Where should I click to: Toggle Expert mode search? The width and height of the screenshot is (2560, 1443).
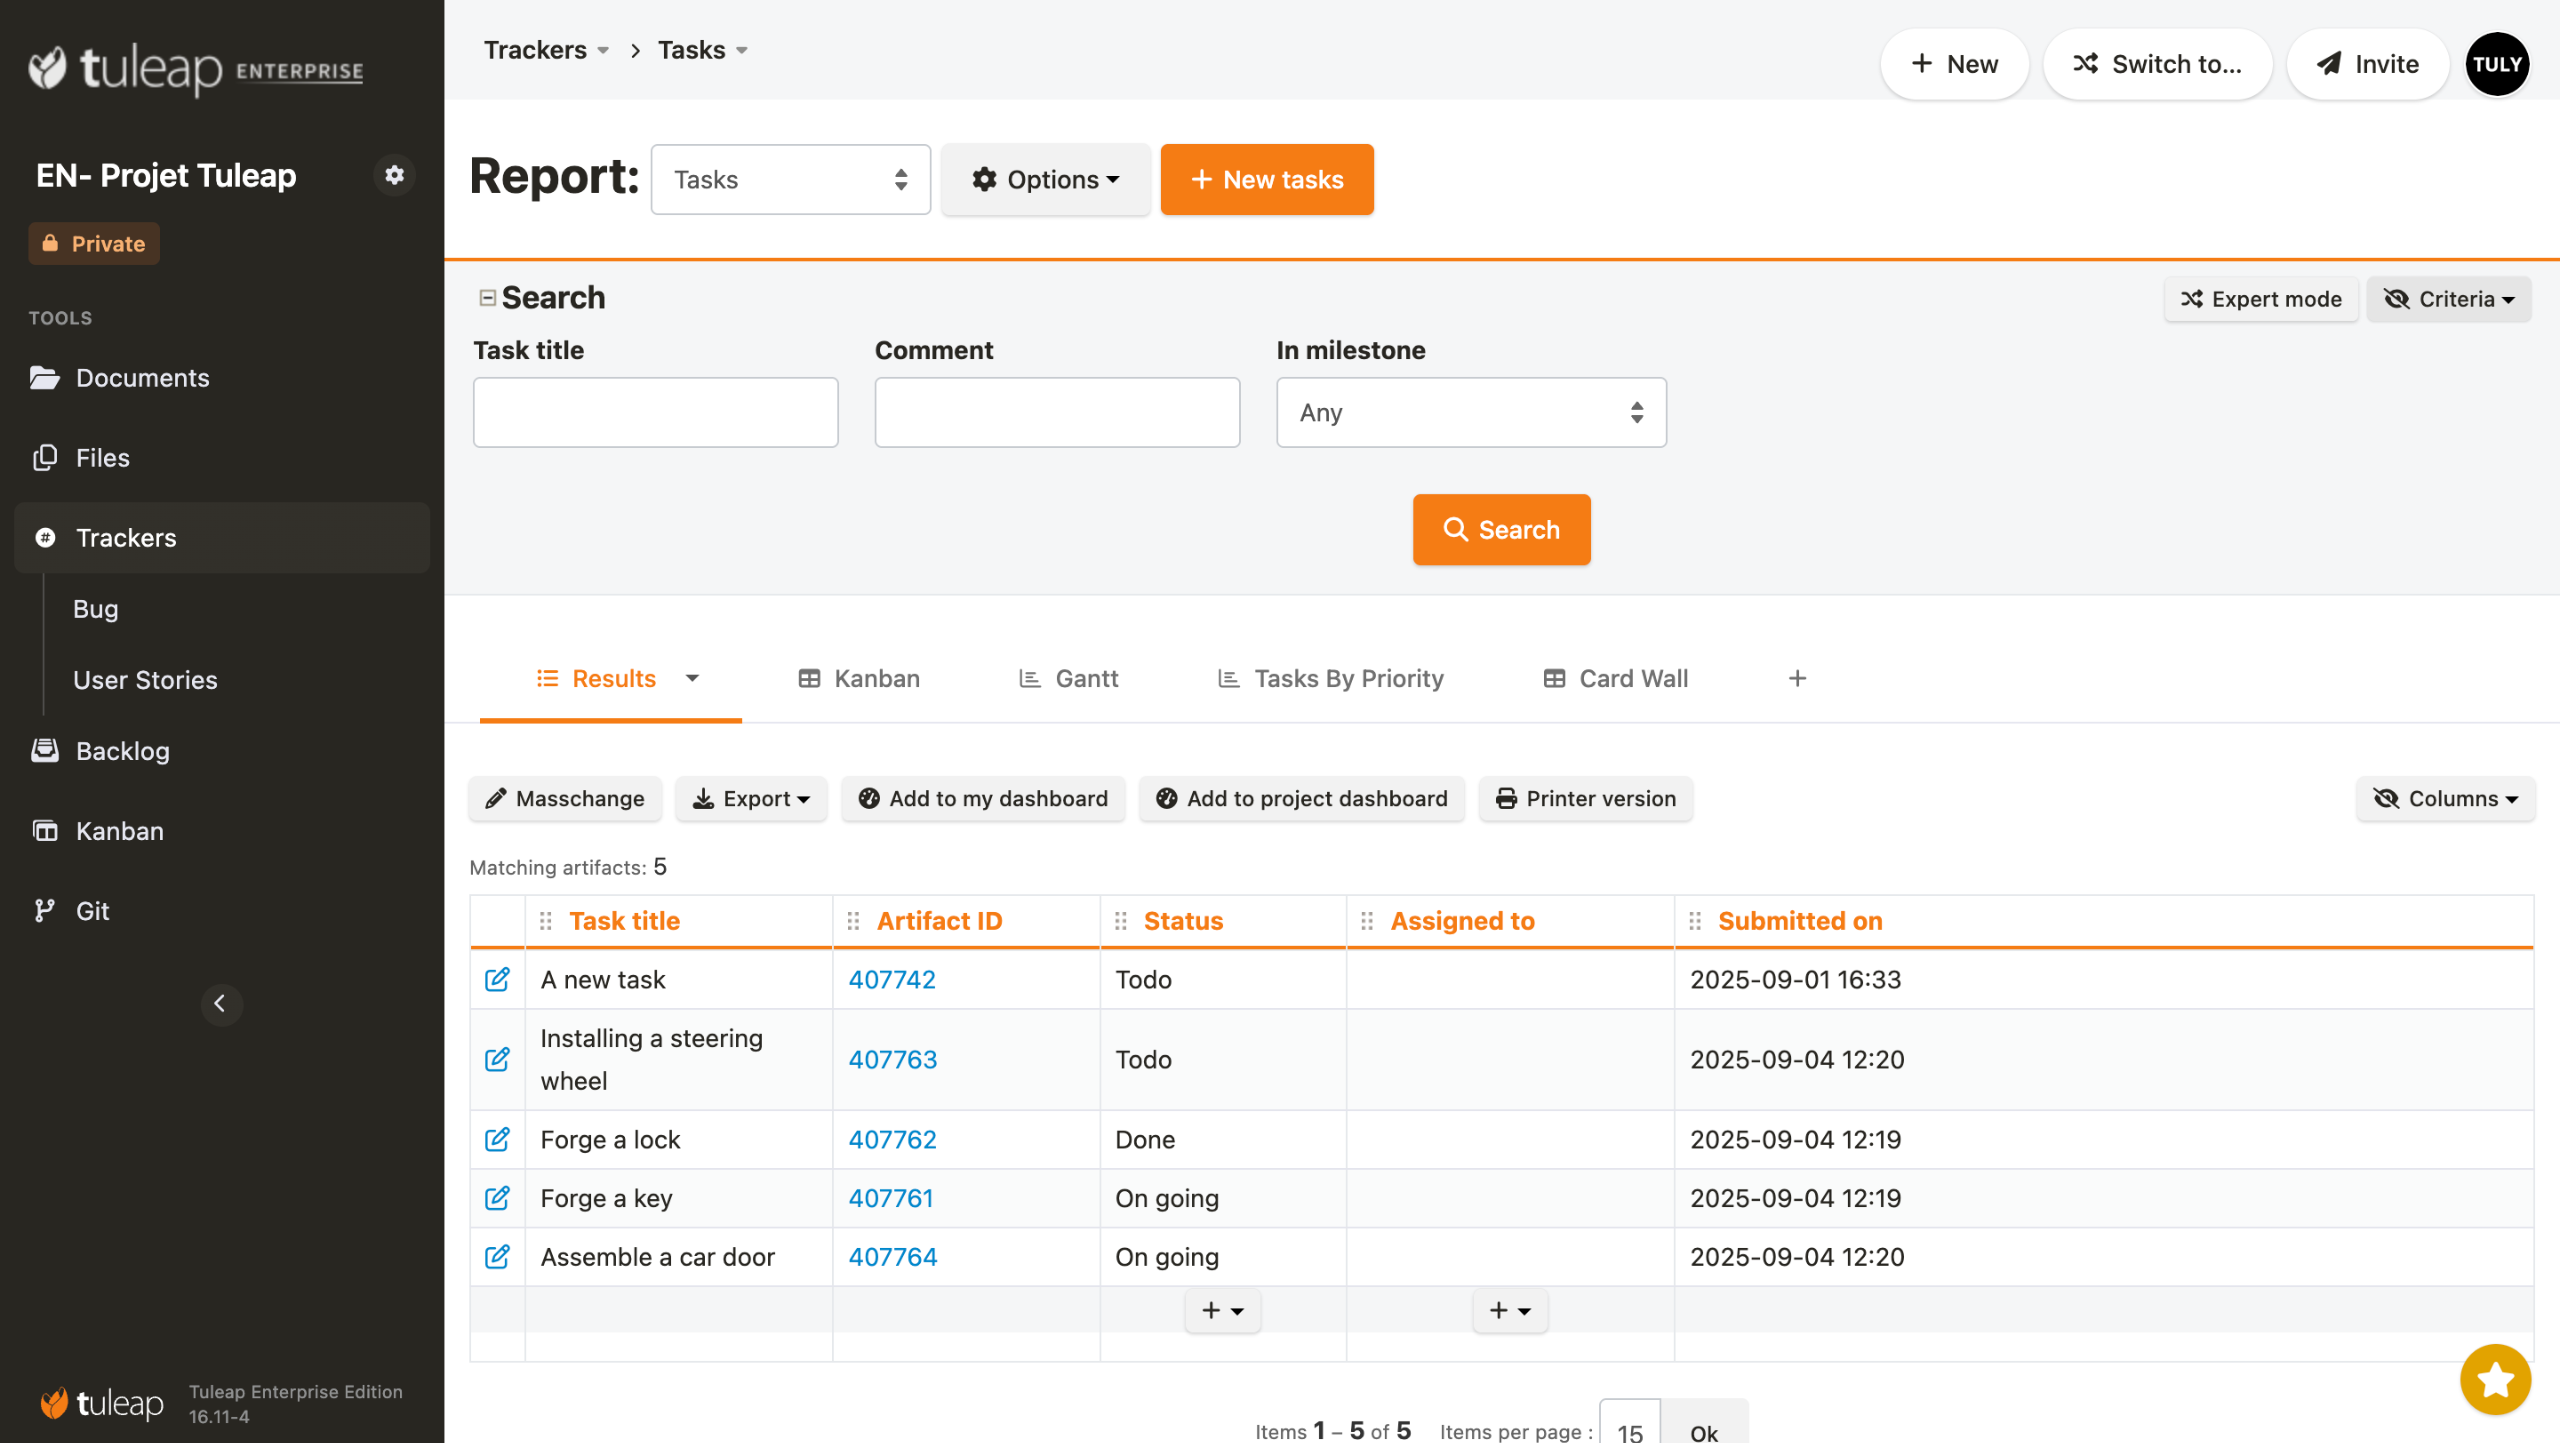(x=2261, y=299)
